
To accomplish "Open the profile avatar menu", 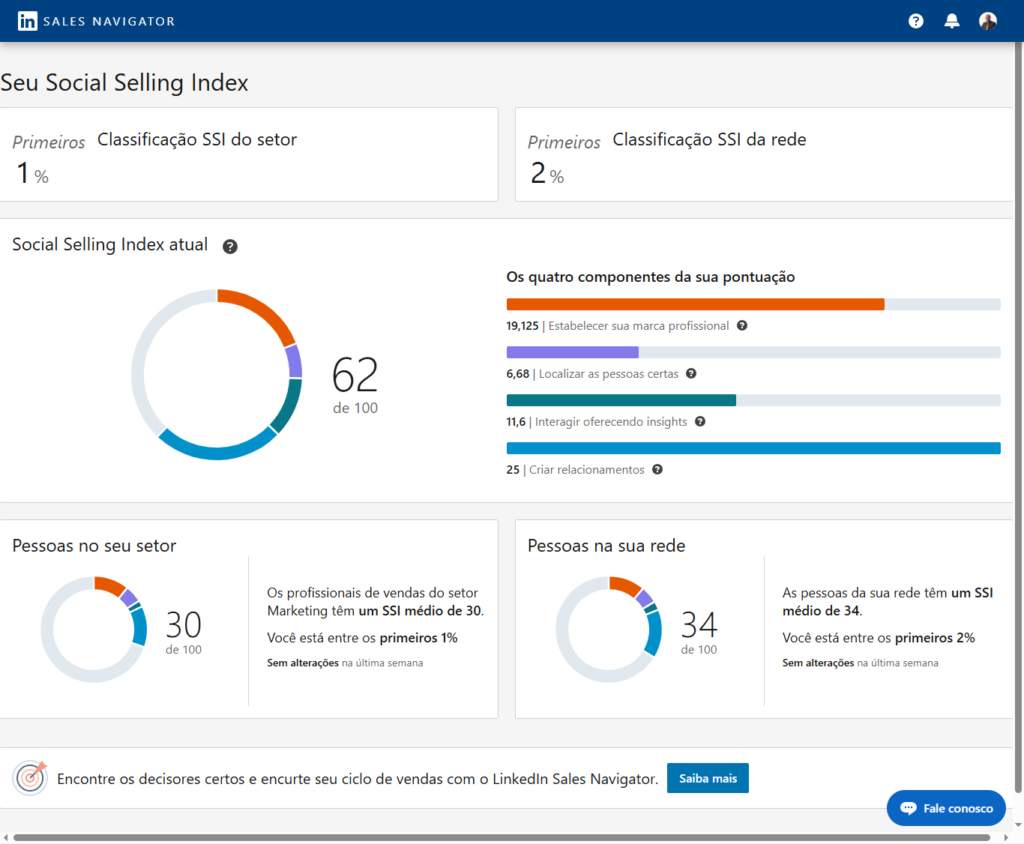I will (x=987, y=21).
